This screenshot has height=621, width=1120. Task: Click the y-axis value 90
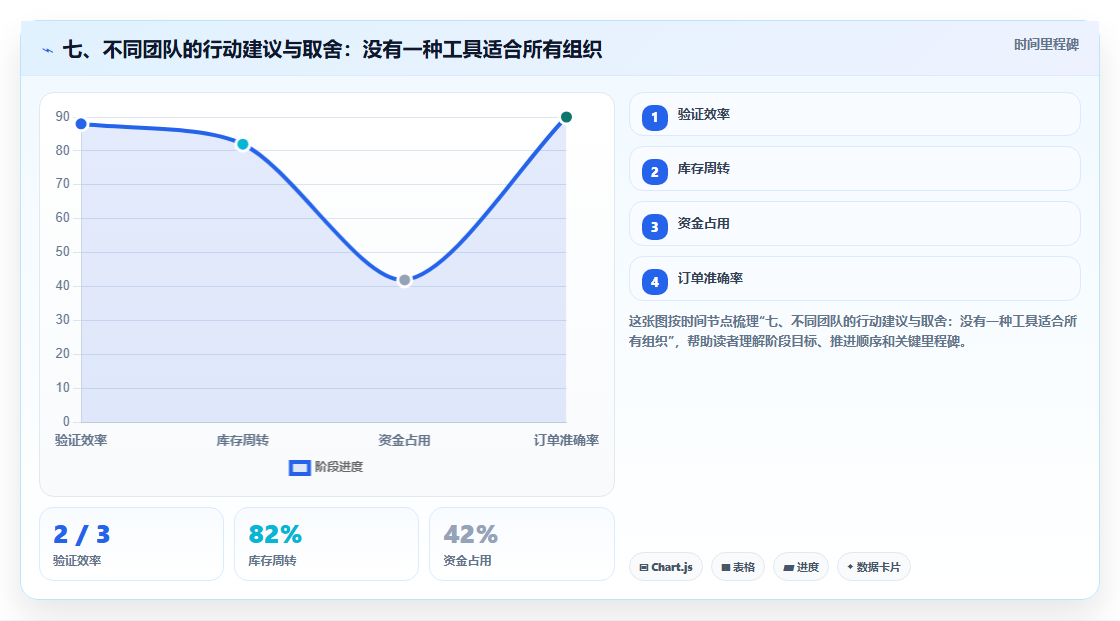pyautogui.click(x=63, y=116)
